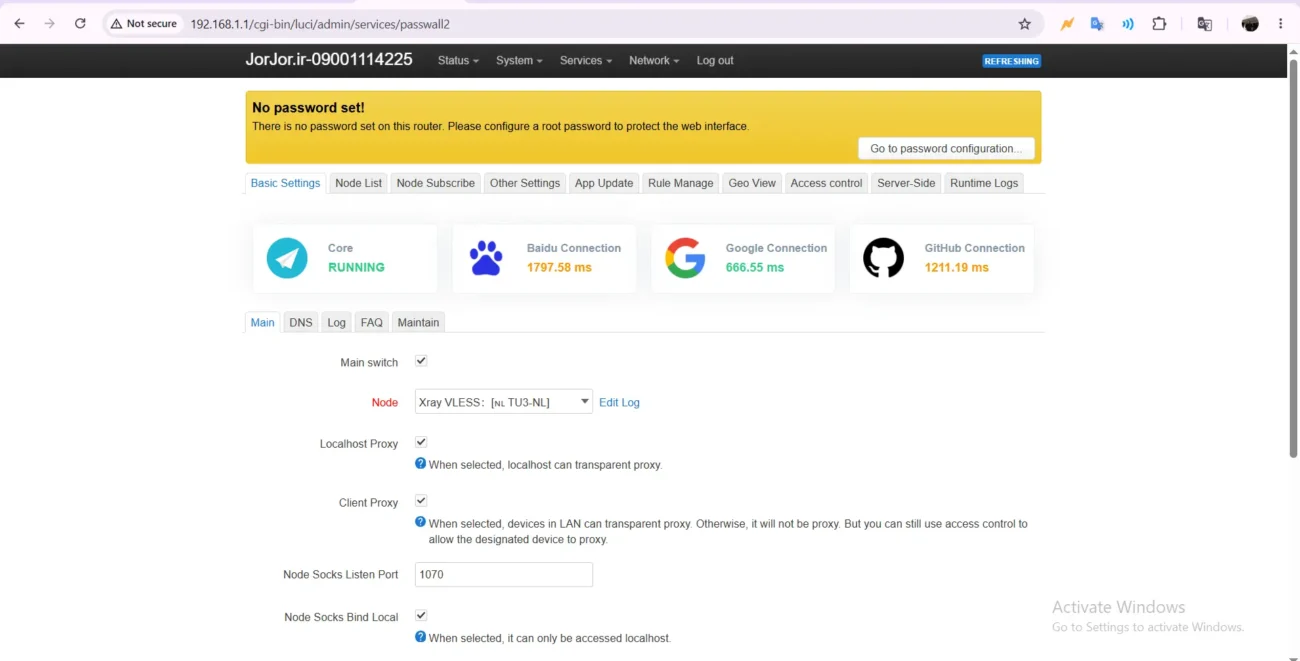Expand the Status menu
Image resolution: width=1300 pixels, height=661 pixels.
pyautogui.click(x=458, y=61)
